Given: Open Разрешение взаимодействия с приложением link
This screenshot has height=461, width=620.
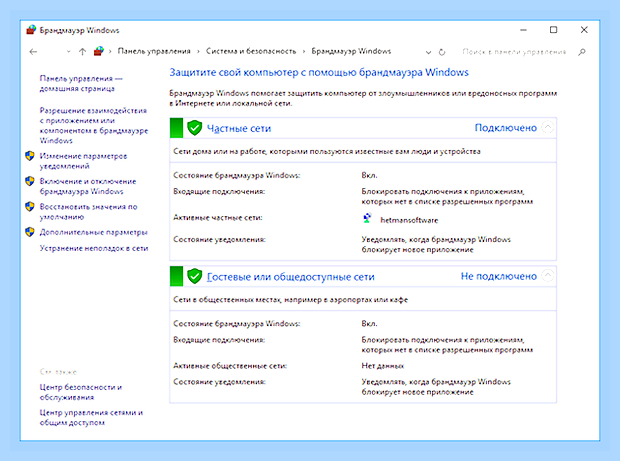Looking at the screenshot, I should click(x=94, y=125).
